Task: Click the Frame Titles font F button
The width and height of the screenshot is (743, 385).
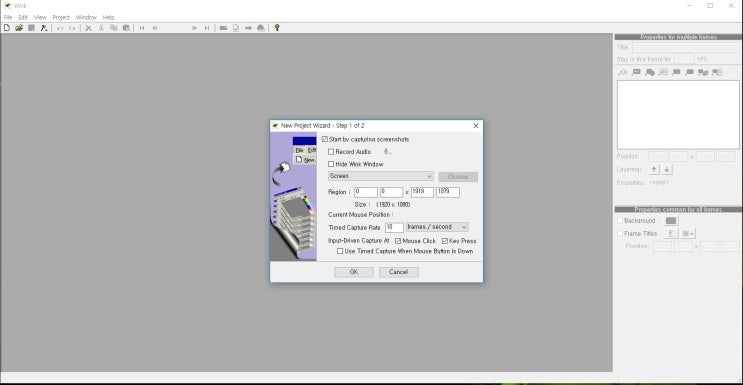Action: (x=671, y=234)
